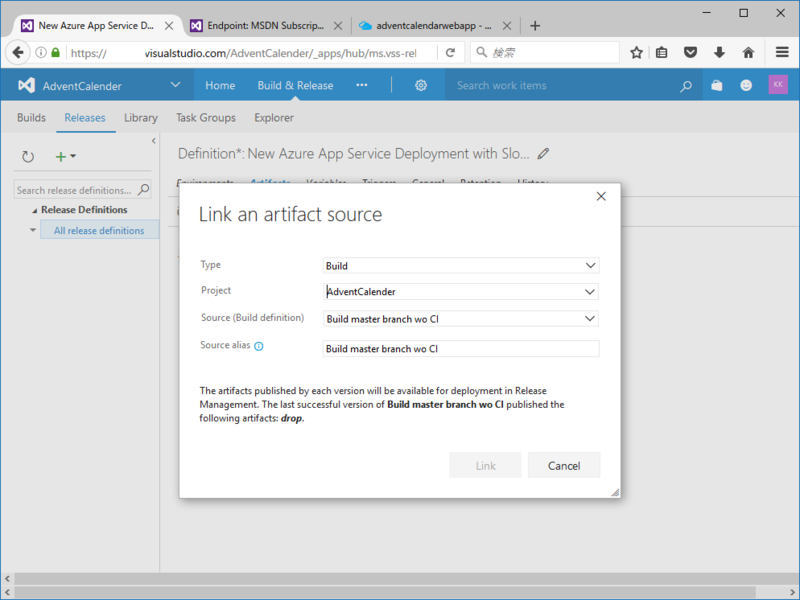Click the browser back arrow
Screen dimensions: 800x600
click(x=18, y=52)
